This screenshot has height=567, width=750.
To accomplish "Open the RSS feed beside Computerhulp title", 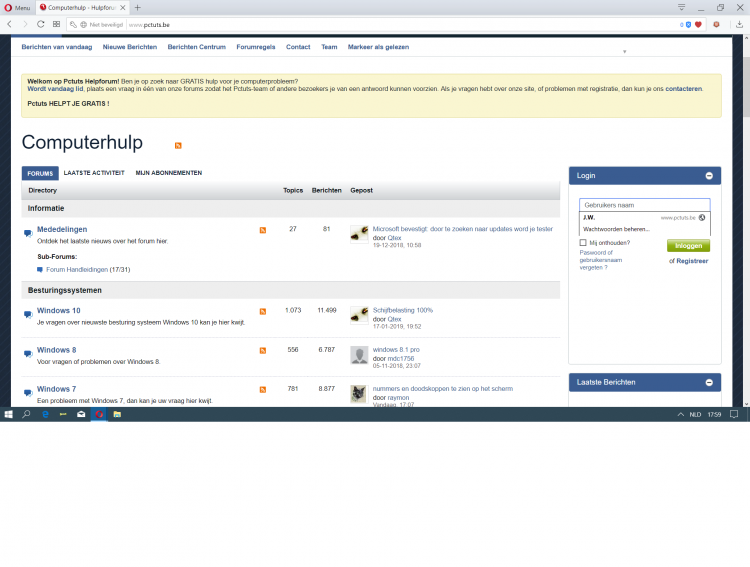I will click(178, 145).
